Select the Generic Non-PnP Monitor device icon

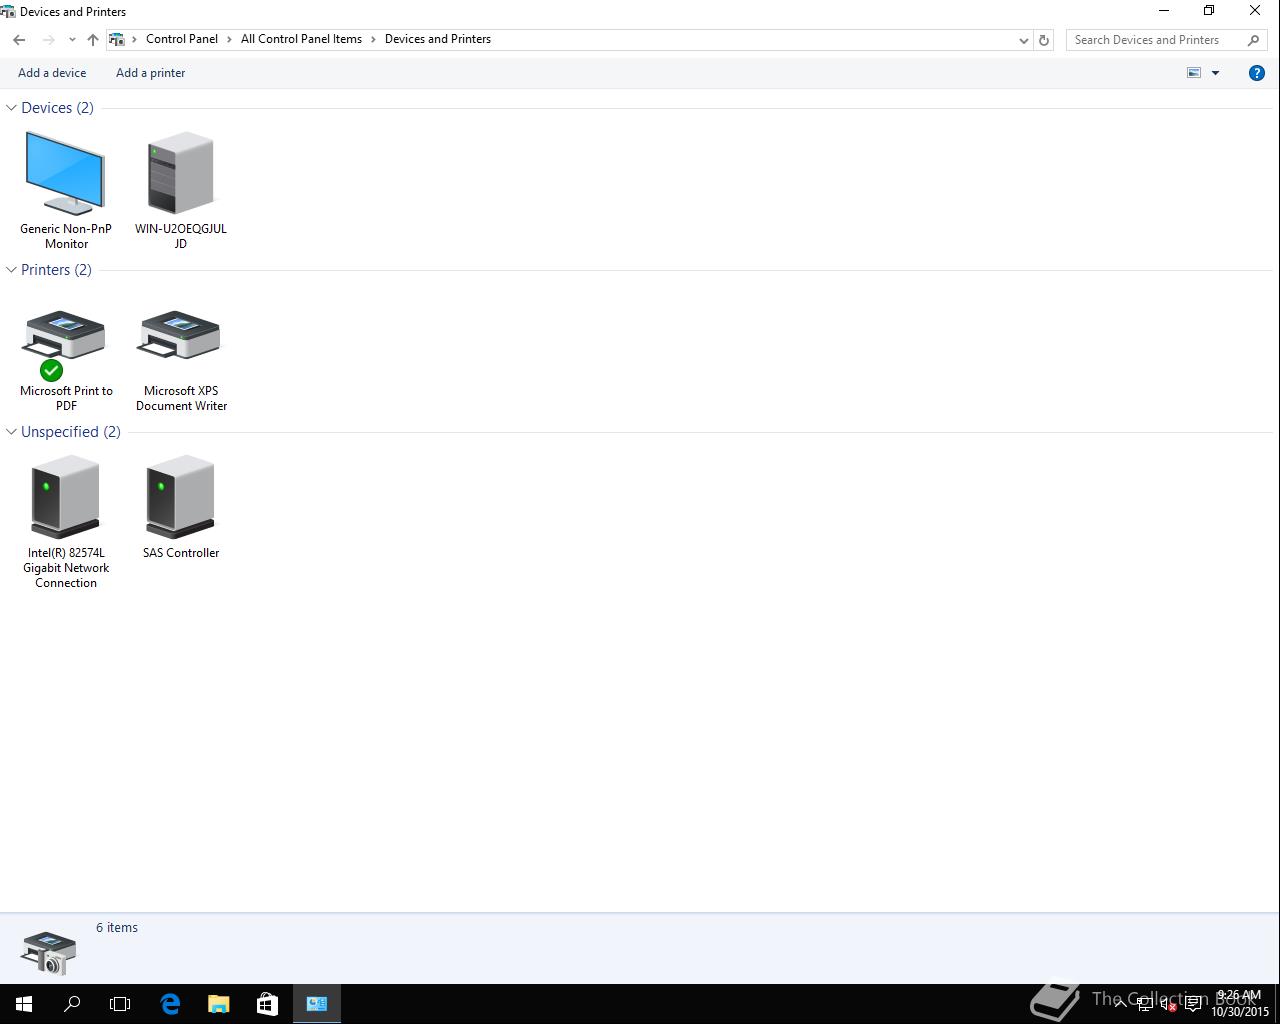pos(65,173)
